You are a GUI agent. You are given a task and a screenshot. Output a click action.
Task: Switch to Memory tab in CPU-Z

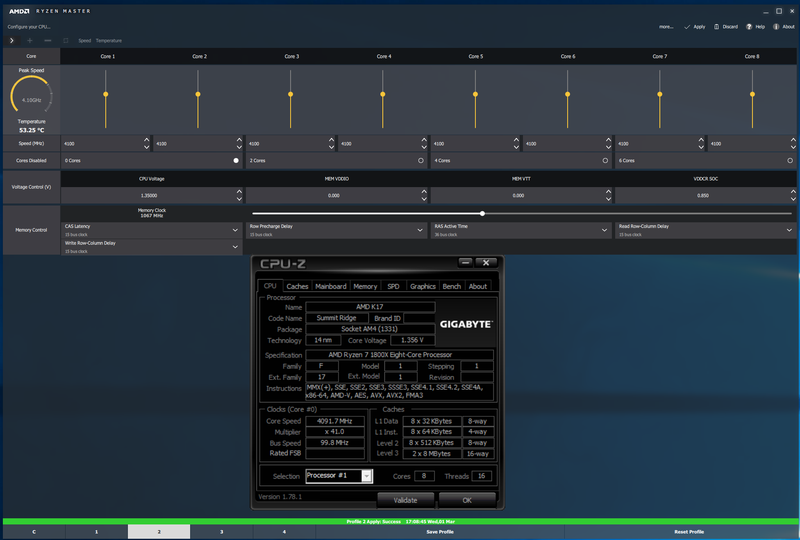365,286
